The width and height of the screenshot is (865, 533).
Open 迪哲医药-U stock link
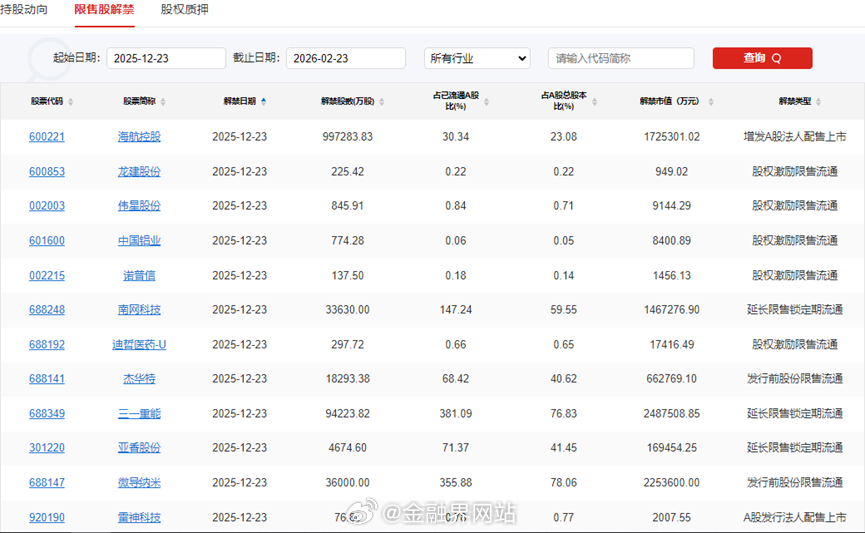(x=139, y=344)
